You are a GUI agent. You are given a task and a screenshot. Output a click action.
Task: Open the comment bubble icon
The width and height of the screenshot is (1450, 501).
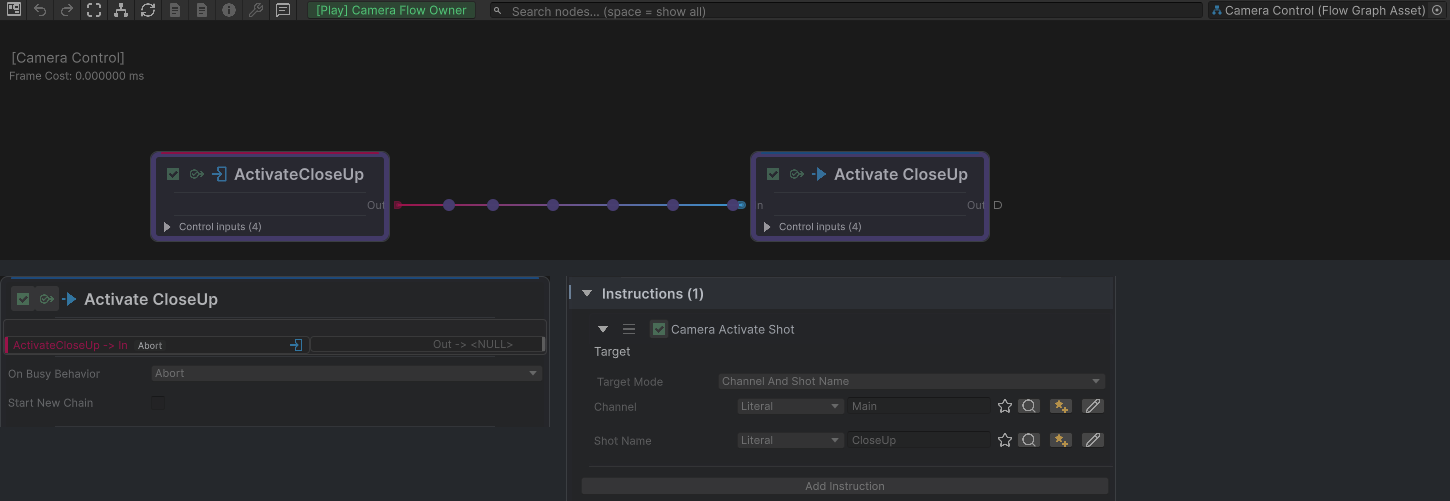tap(283, 10)
